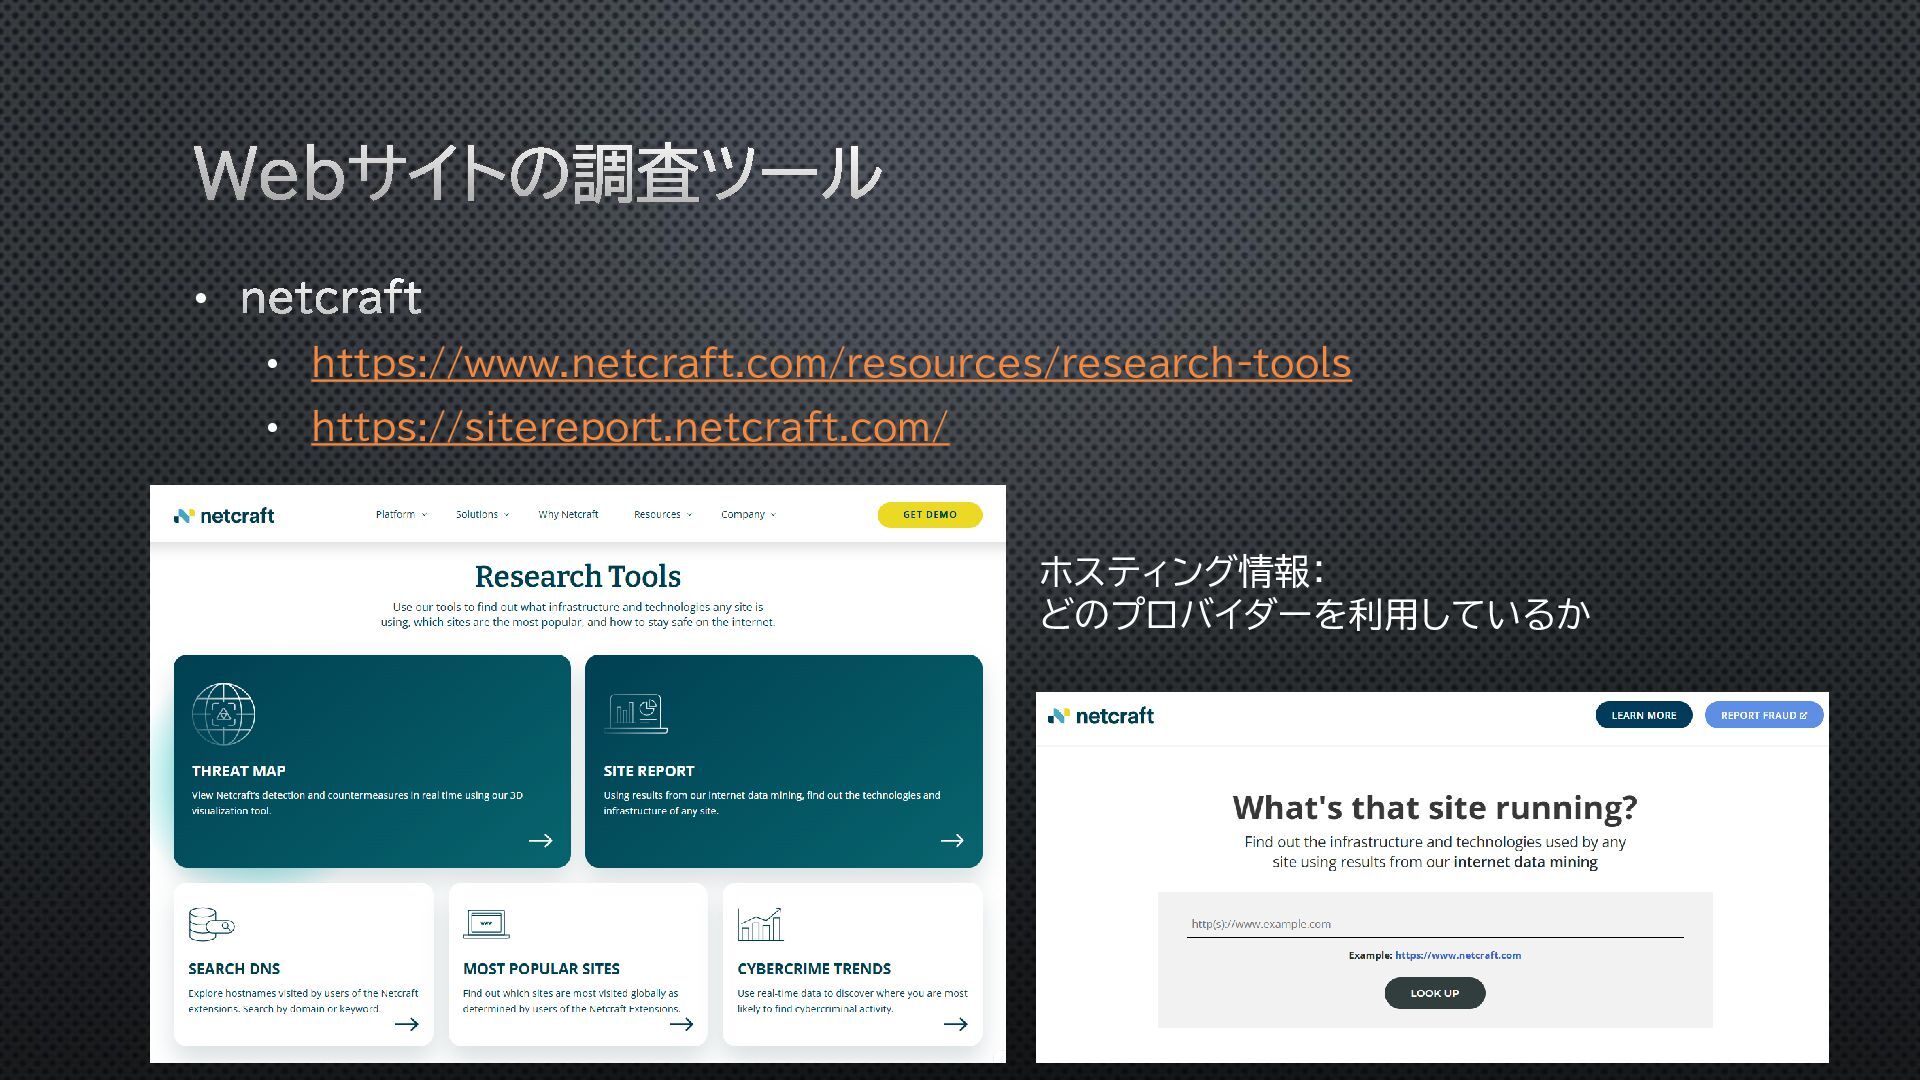Open the SEARCH DNS card title
This screenshot has width=1920, height=1080.
(234, 968)
